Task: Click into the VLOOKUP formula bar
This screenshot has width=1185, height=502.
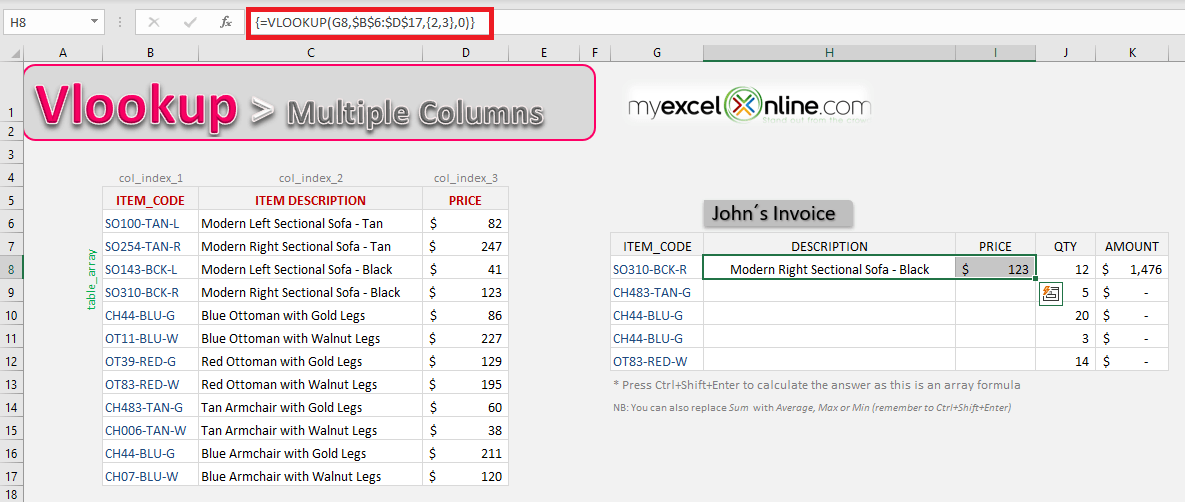Action: click(x=369, y=23)
